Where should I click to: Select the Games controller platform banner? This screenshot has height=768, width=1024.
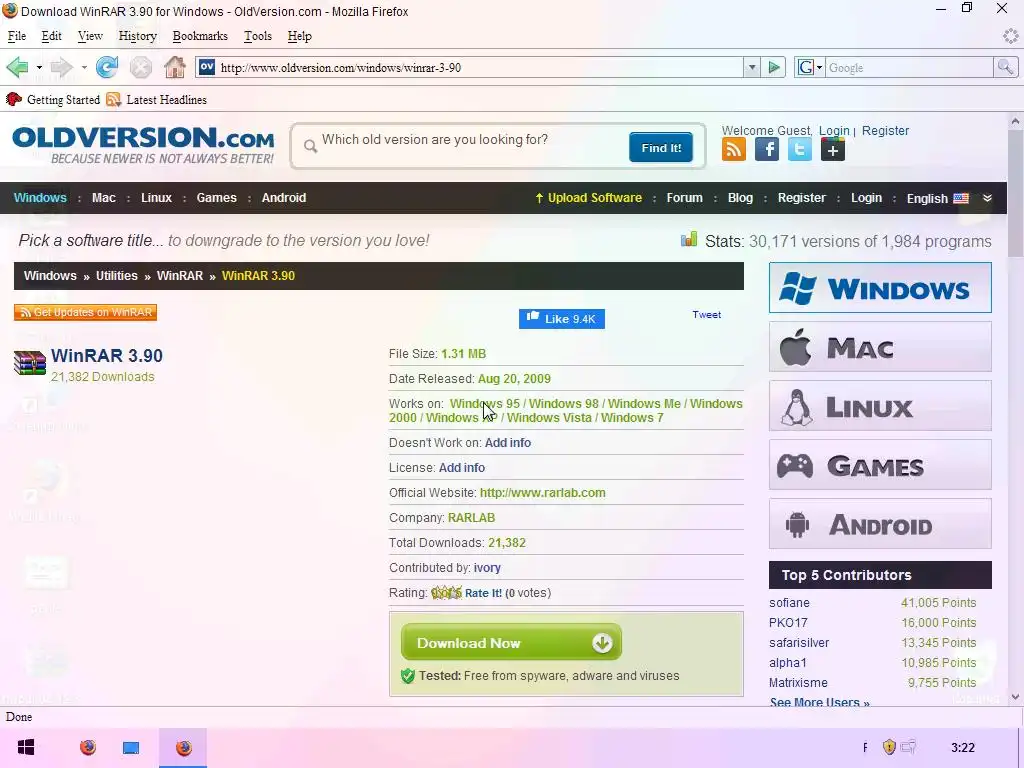point(880,465)
